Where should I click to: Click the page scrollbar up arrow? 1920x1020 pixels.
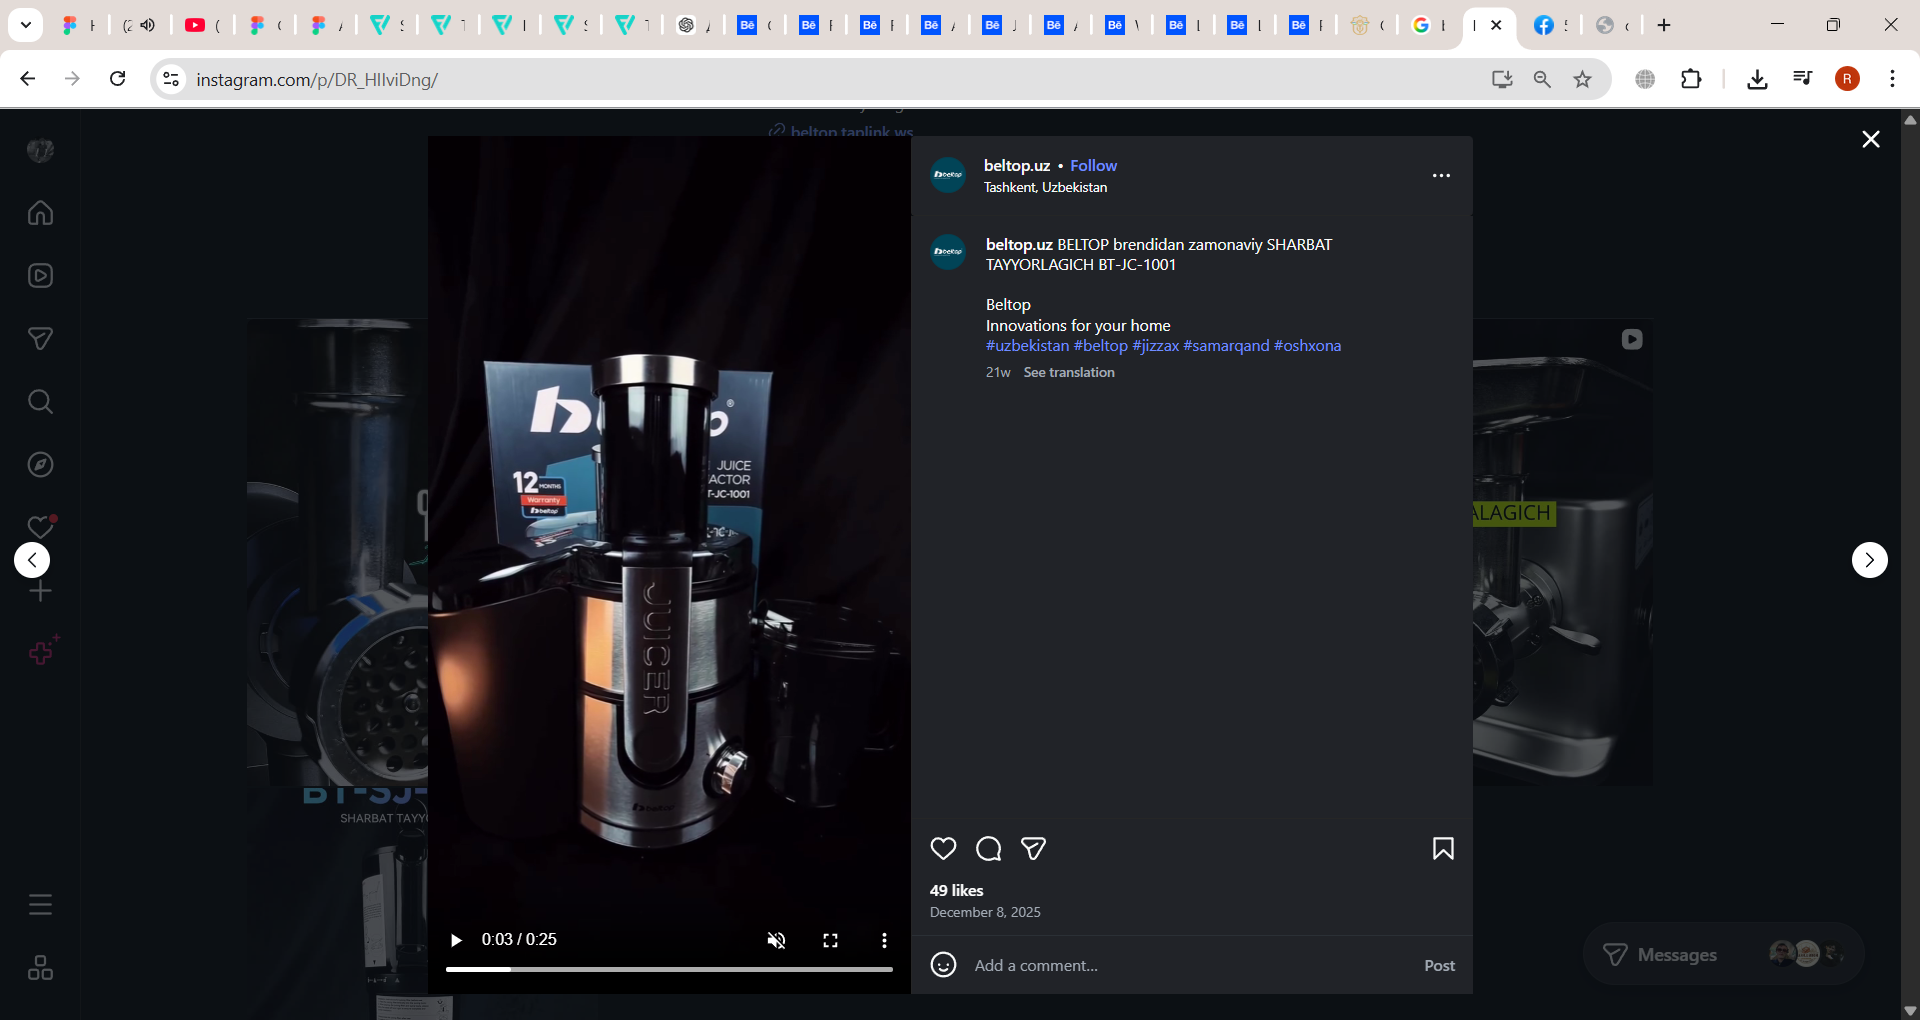coord(1910,119)
